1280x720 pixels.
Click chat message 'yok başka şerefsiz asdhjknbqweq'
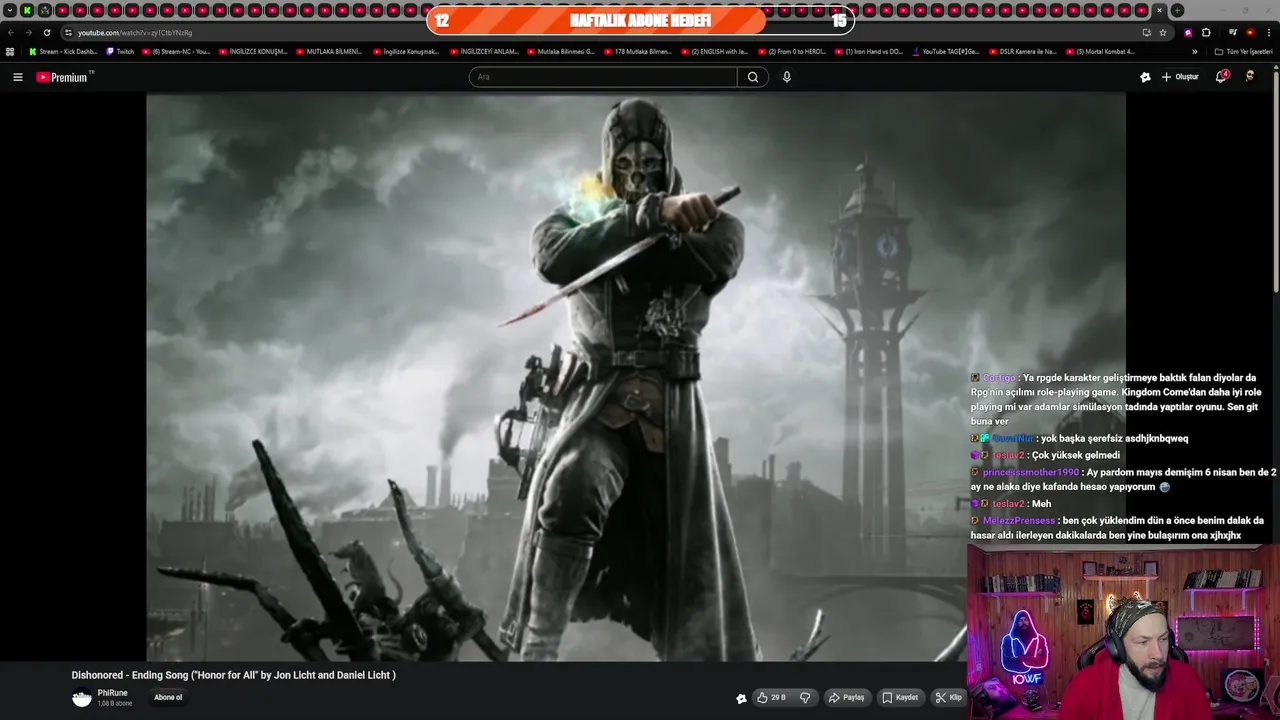(1115, 438)
